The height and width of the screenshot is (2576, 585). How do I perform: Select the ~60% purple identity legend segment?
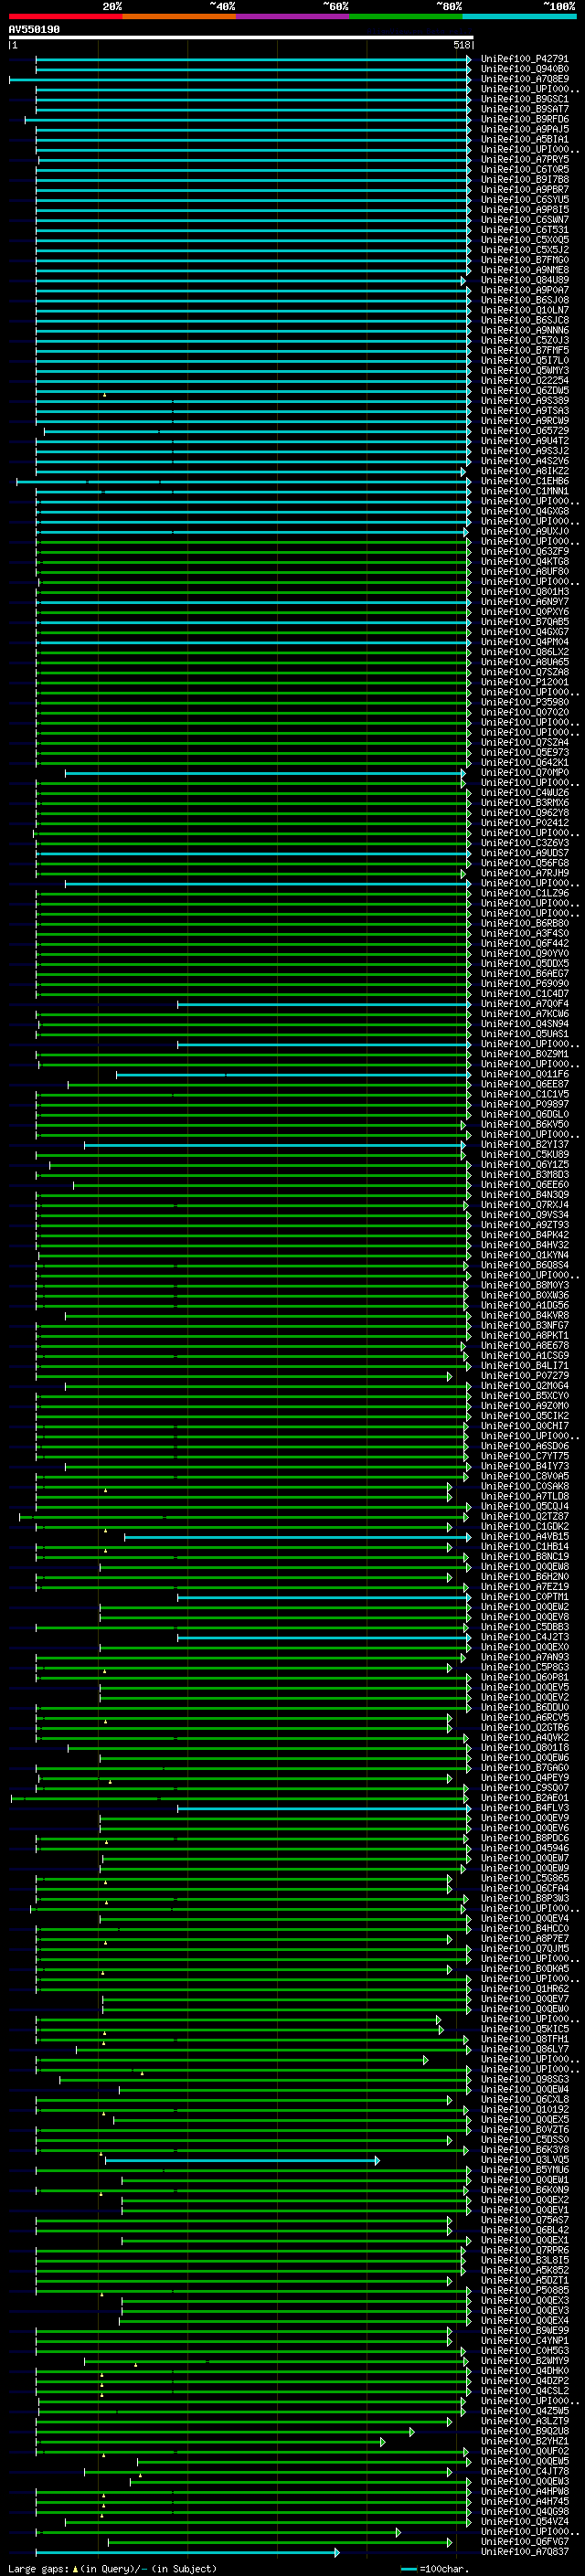[x=293, y=16]
